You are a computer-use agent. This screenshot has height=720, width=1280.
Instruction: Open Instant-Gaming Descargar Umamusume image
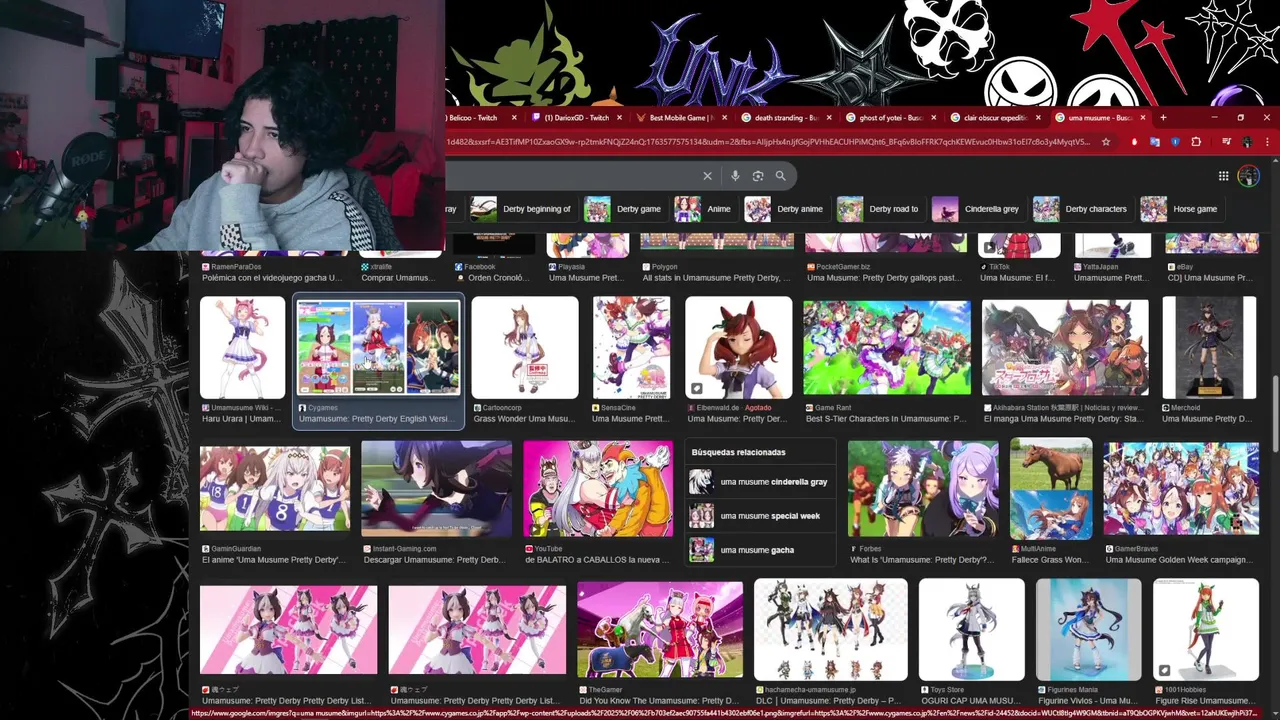[x=436, y=489]
